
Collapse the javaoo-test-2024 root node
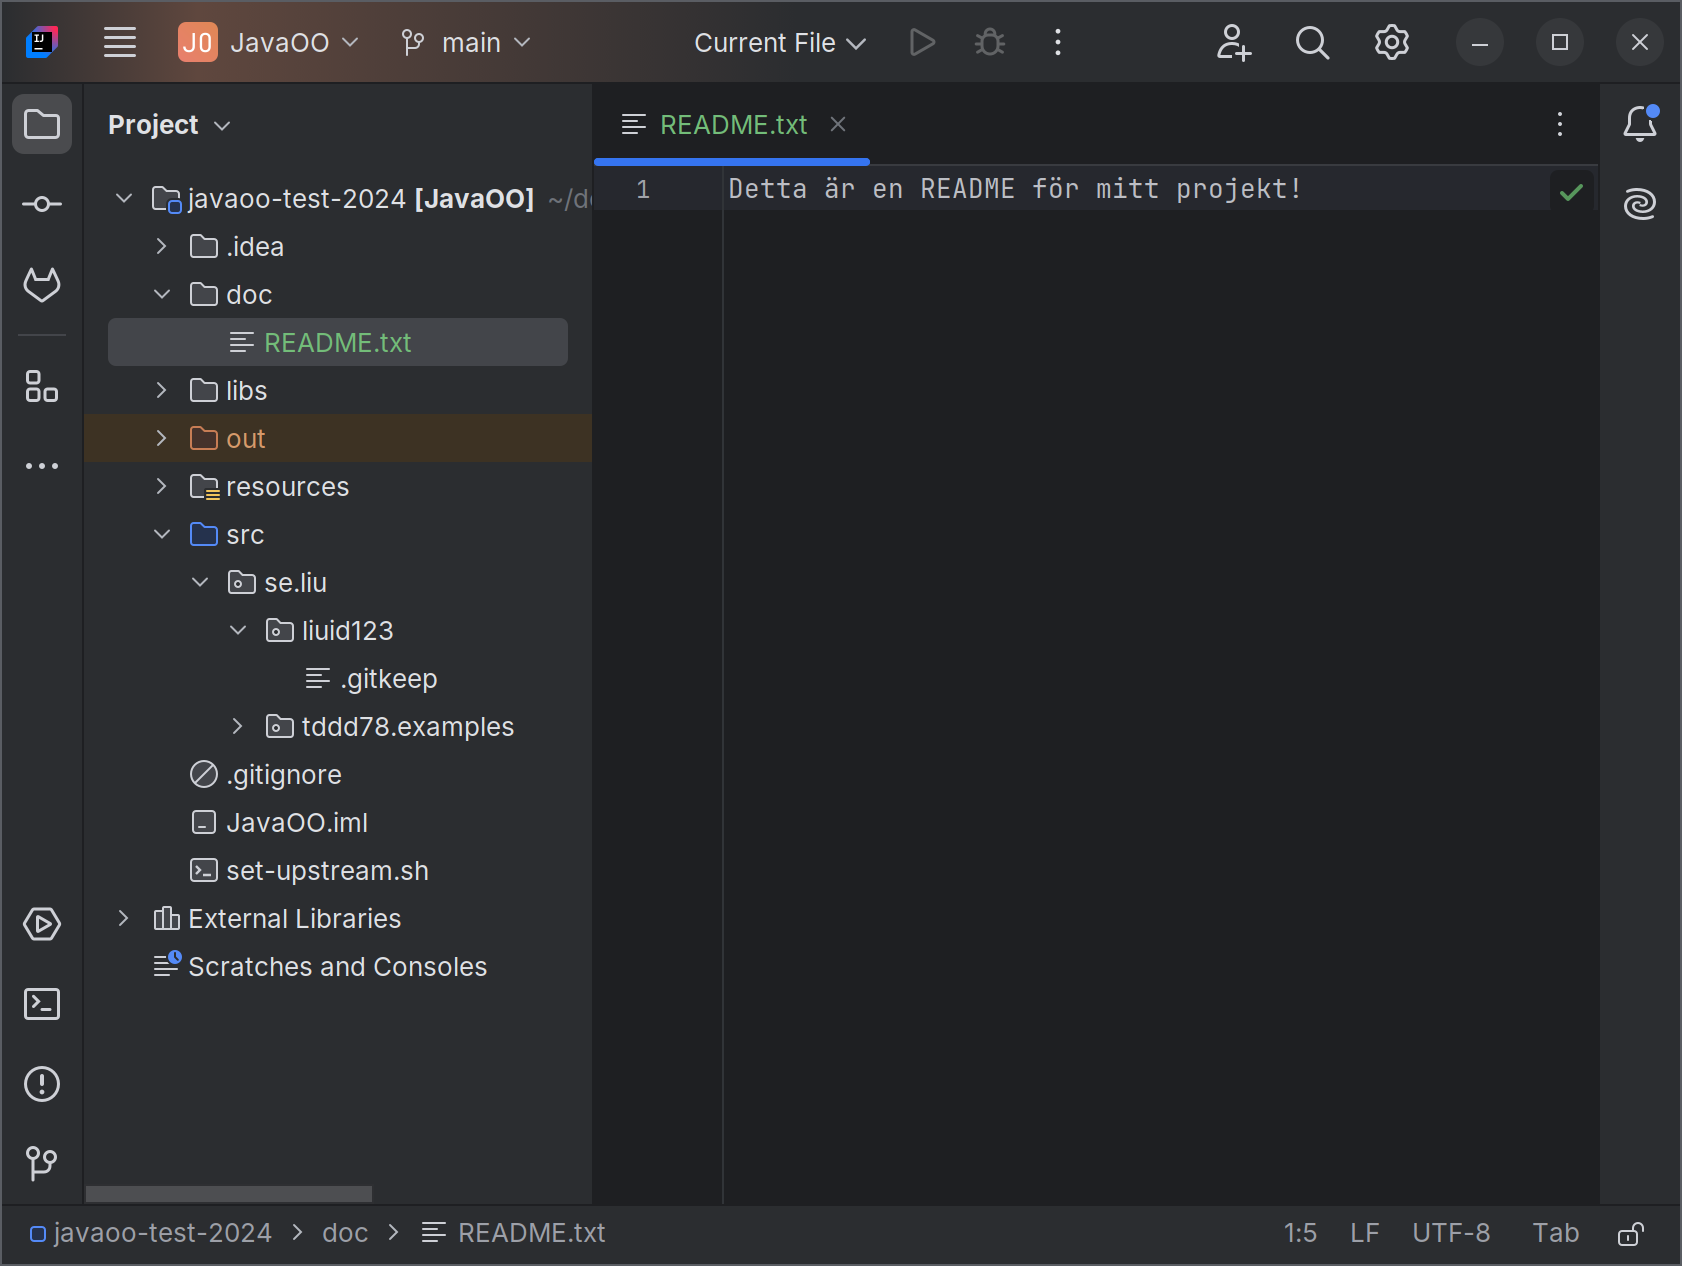pyautogui.click(x=124, y=198)
